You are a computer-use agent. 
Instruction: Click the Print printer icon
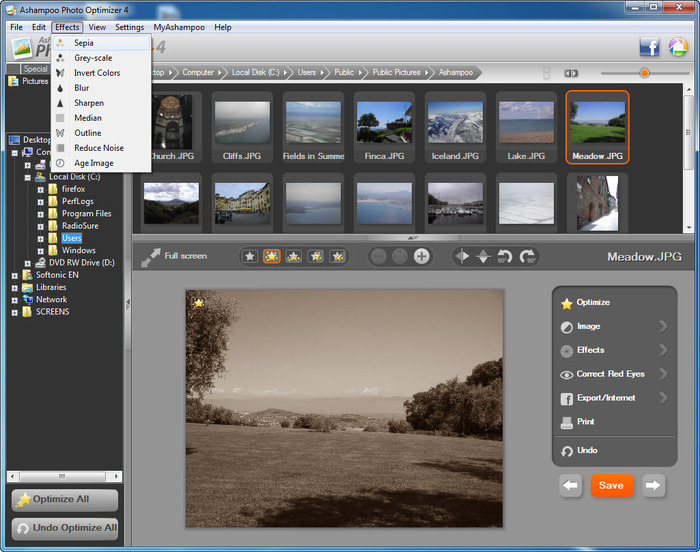[567, 422]
